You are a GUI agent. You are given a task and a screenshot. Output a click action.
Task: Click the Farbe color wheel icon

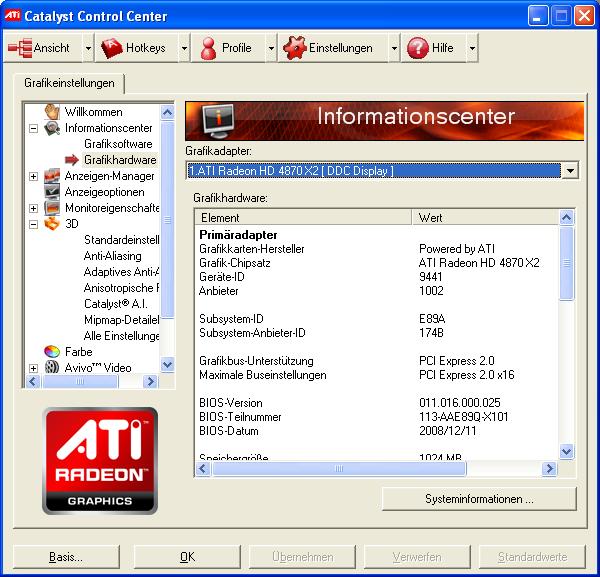point(52,351)
